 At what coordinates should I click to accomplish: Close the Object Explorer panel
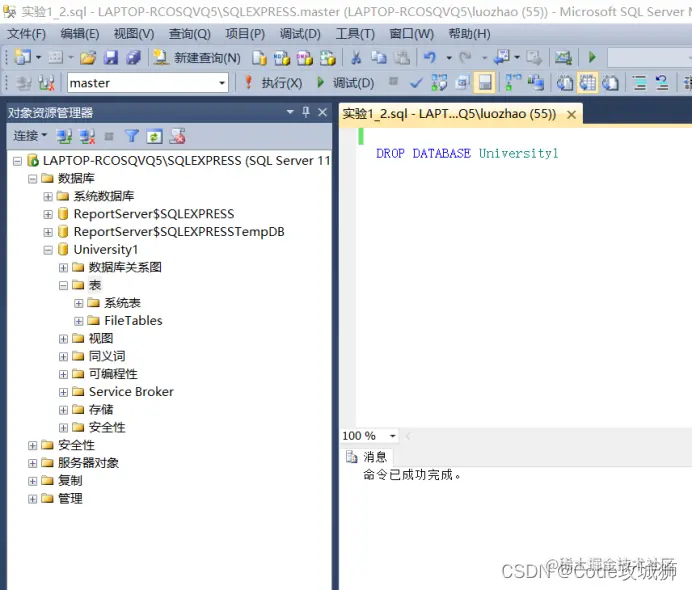point(323,112)
